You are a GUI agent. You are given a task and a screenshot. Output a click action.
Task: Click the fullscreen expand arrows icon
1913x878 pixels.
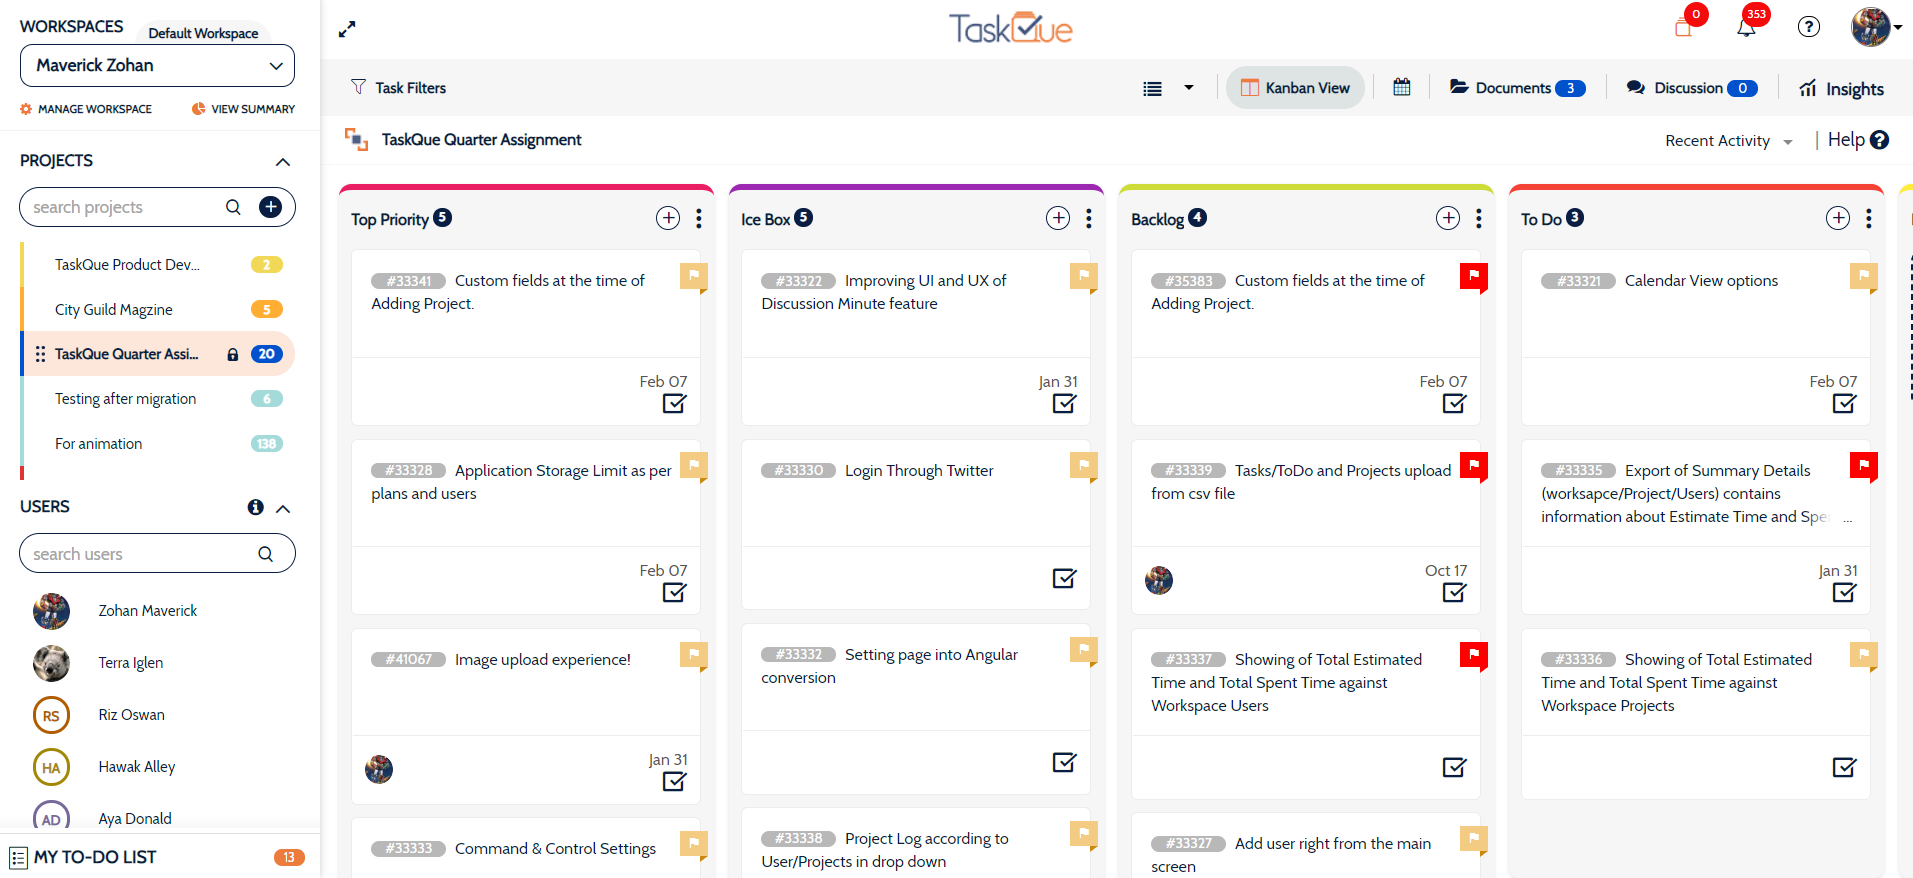click(347, 30)
